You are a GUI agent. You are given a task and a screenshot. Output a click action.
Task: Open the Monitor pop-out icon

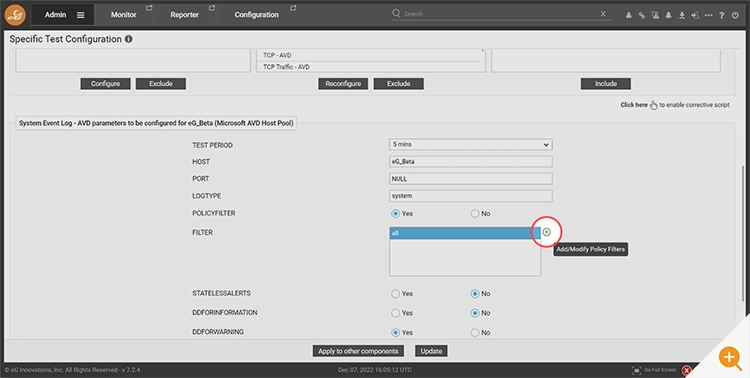149,8
